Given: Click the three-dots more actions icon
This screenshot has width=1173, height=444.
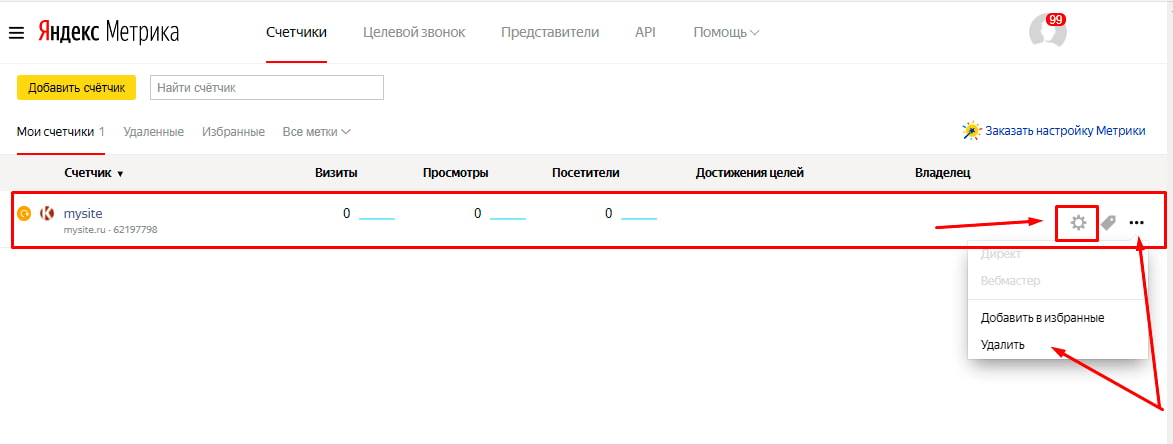Looking at the screenshot, I should point(1137,223).
